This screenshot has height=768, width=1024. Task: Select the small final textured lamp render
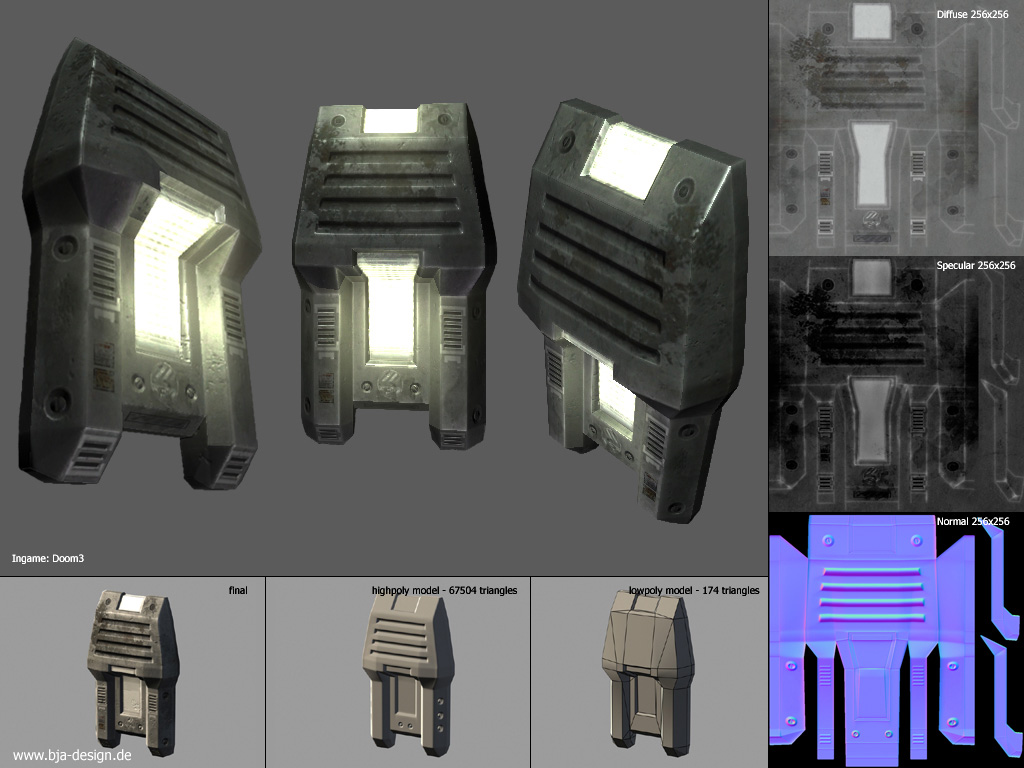(x=133, y=671)
